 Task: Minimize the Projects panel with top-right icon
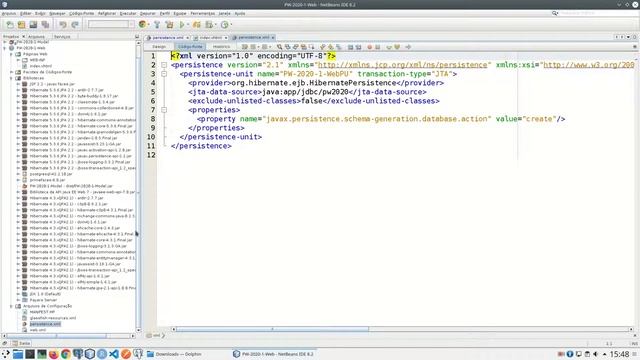tap(137, 37)
